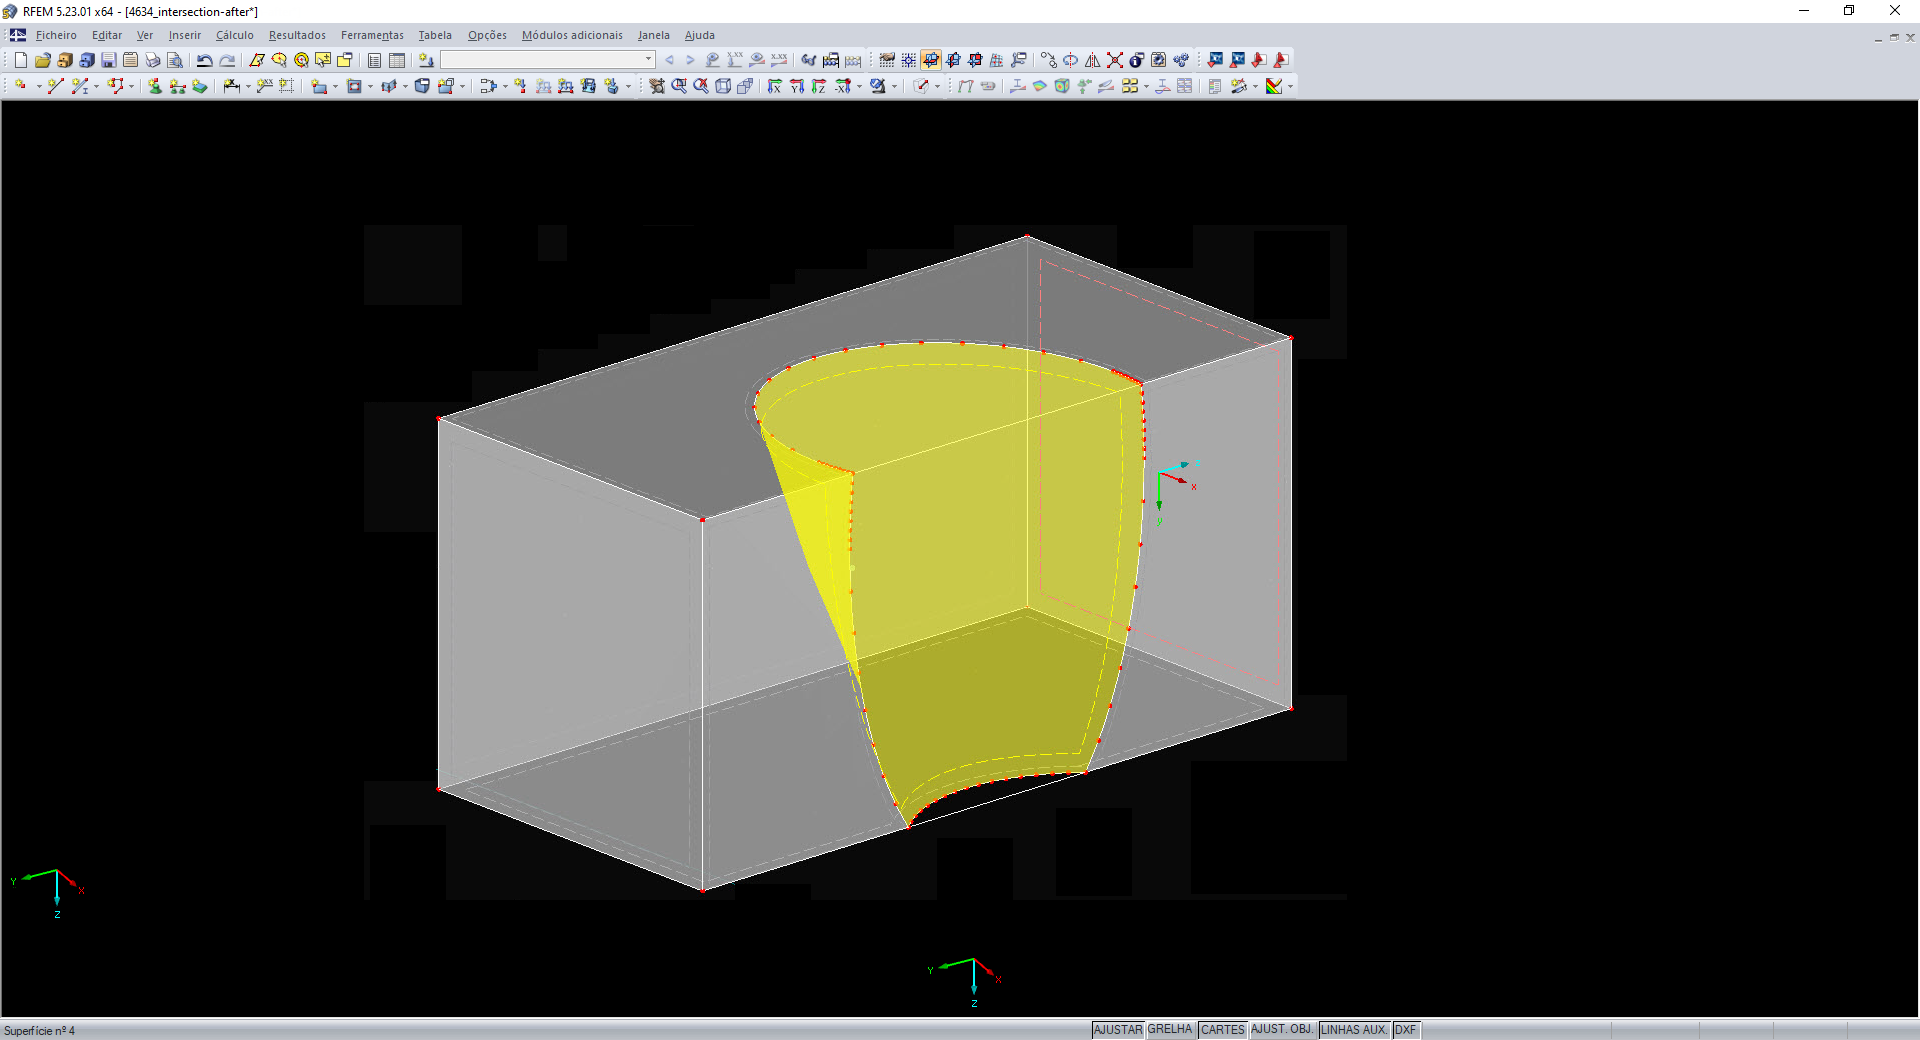The width and height of the screenshot is (1920, 1040).
Task: Open the Ferramentas menu
Action: coord(372,35)
